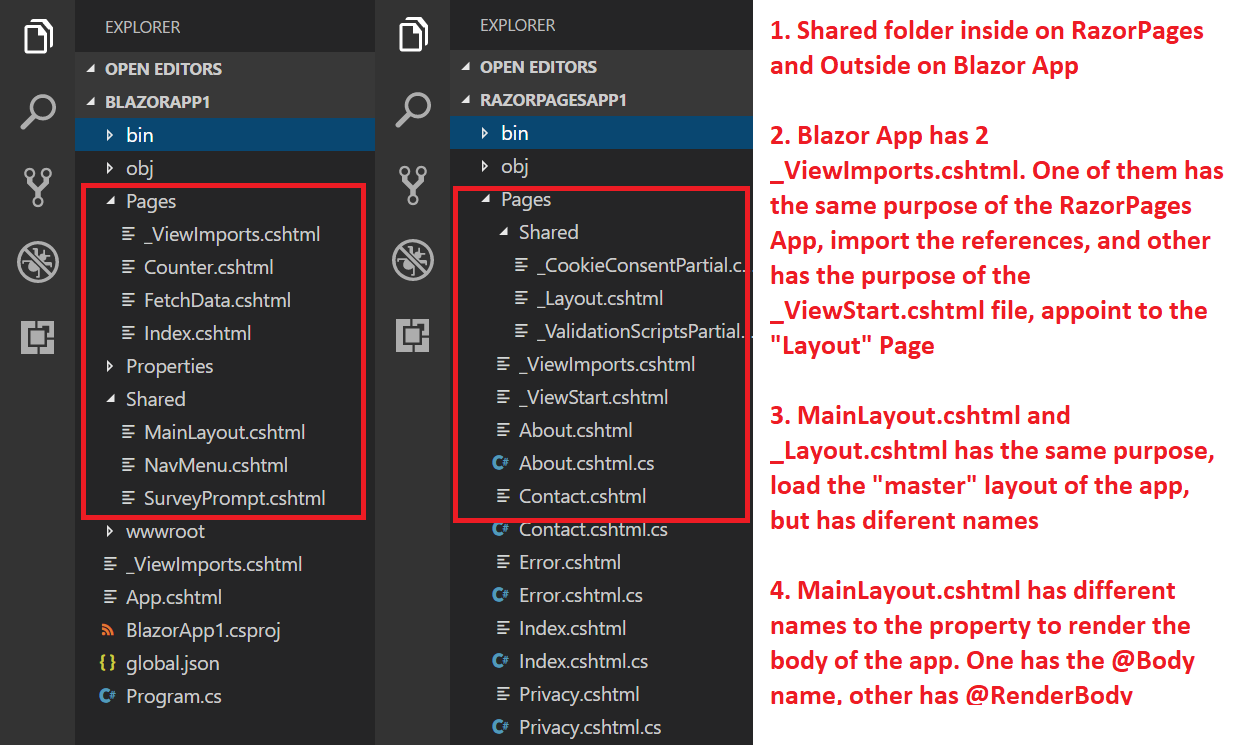Click the braces icon beside global.json
1252x745 pixels.
click(107, 663)
